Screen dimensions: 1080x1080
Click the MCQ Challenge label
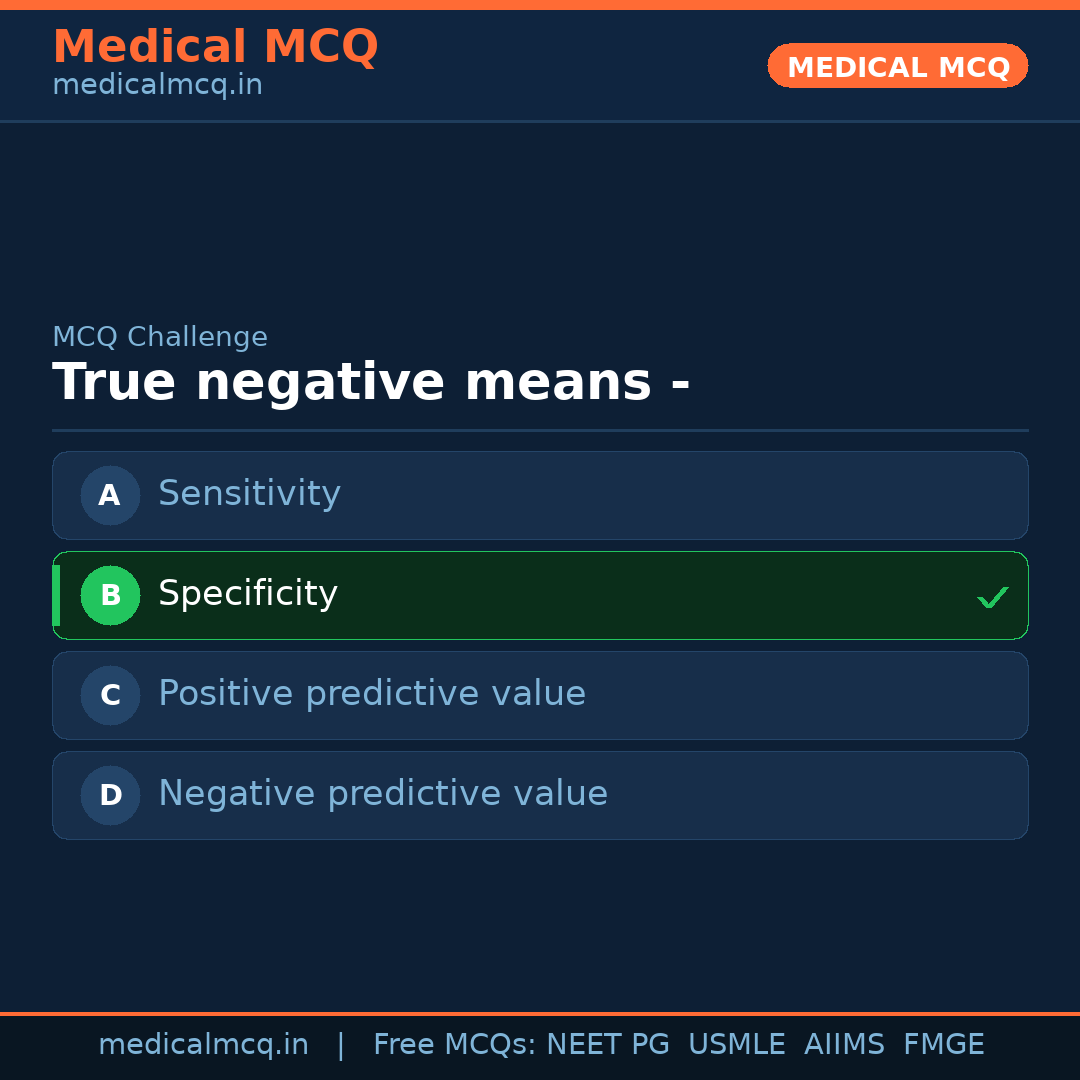[160, 338]
